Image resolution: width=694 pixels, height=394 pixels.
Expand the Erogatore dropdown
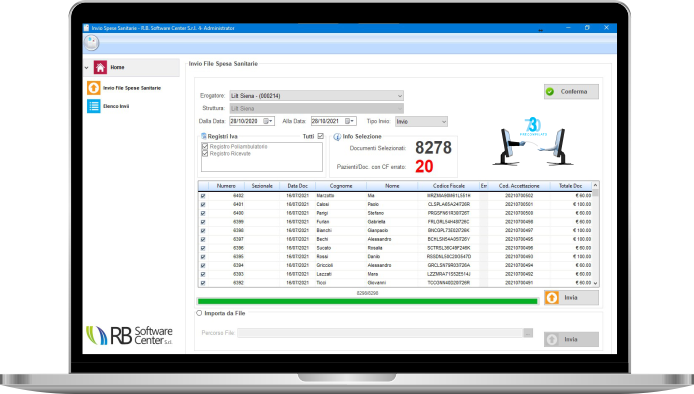399,96
